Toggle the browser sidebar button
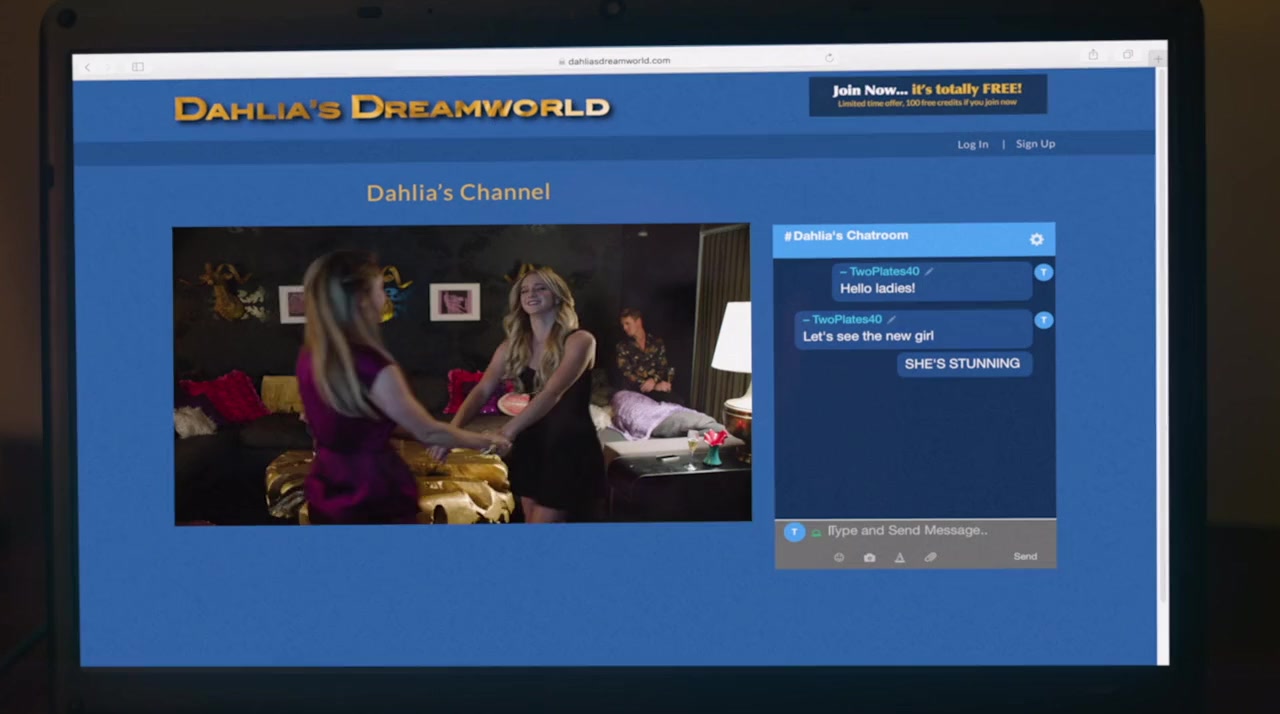 point(138,67)
